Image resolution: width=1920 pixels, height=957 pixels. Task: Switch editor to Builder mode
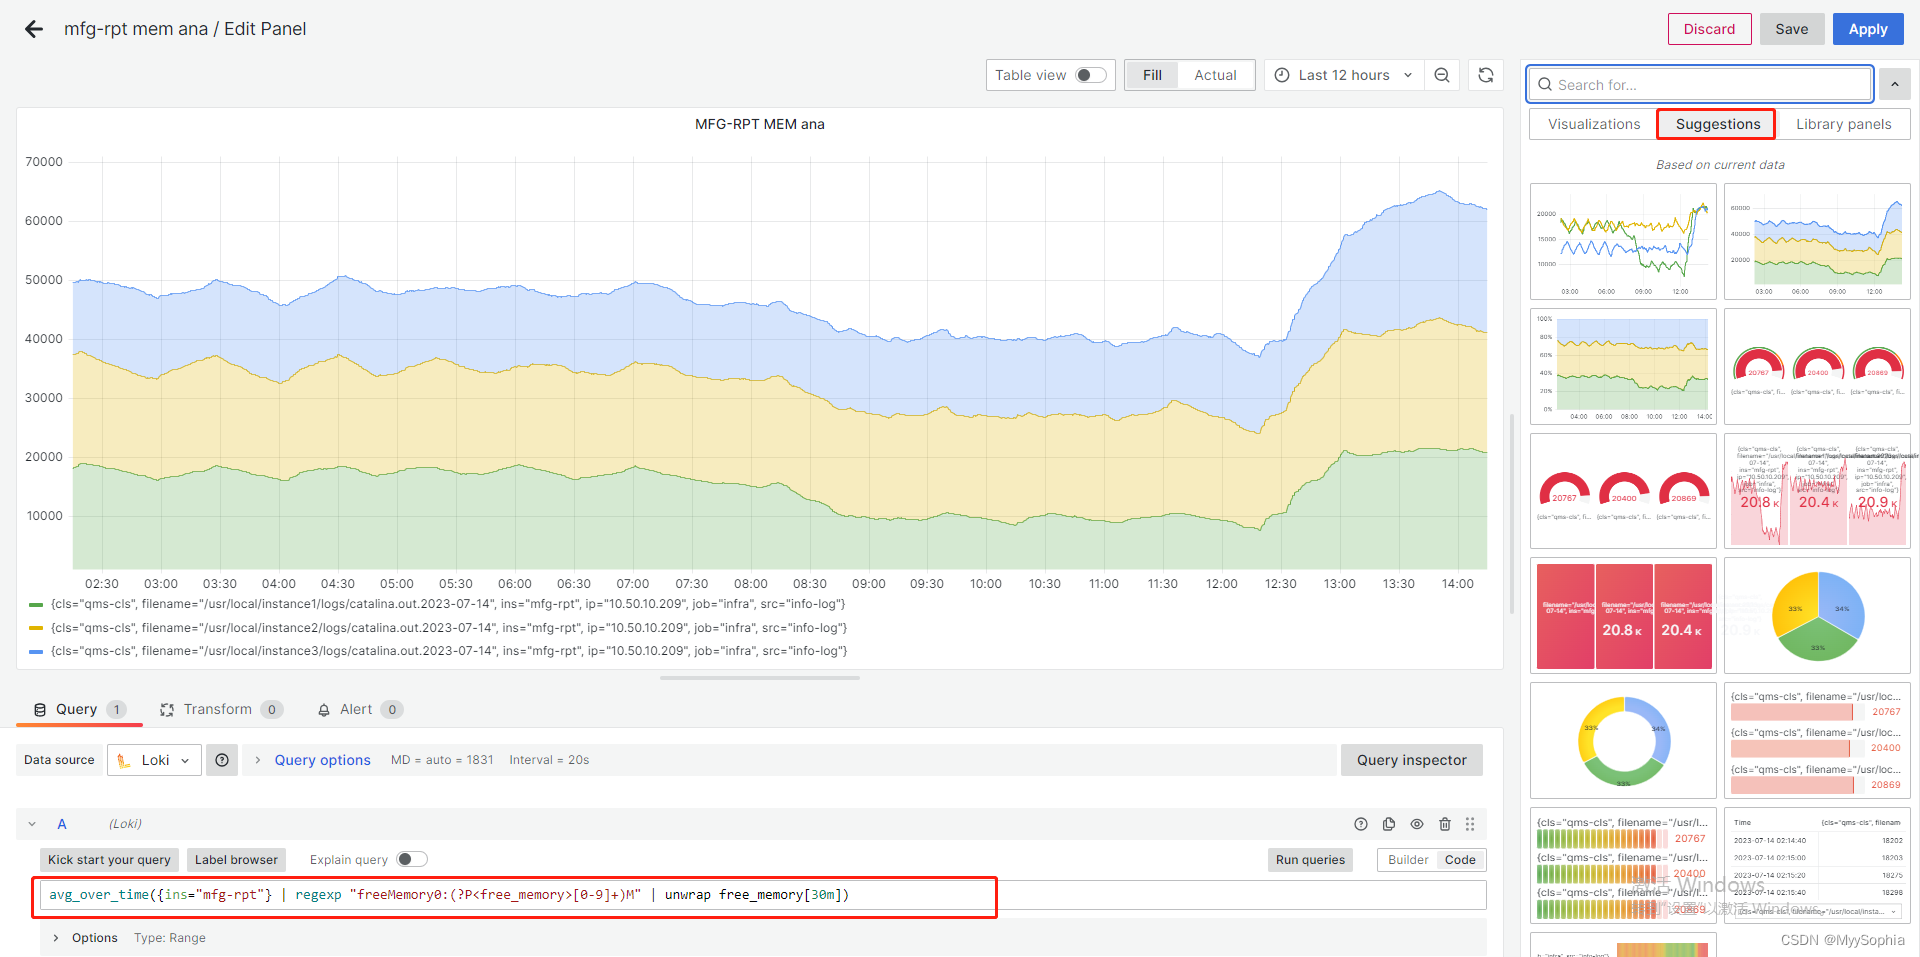(x=1408, y=860)
